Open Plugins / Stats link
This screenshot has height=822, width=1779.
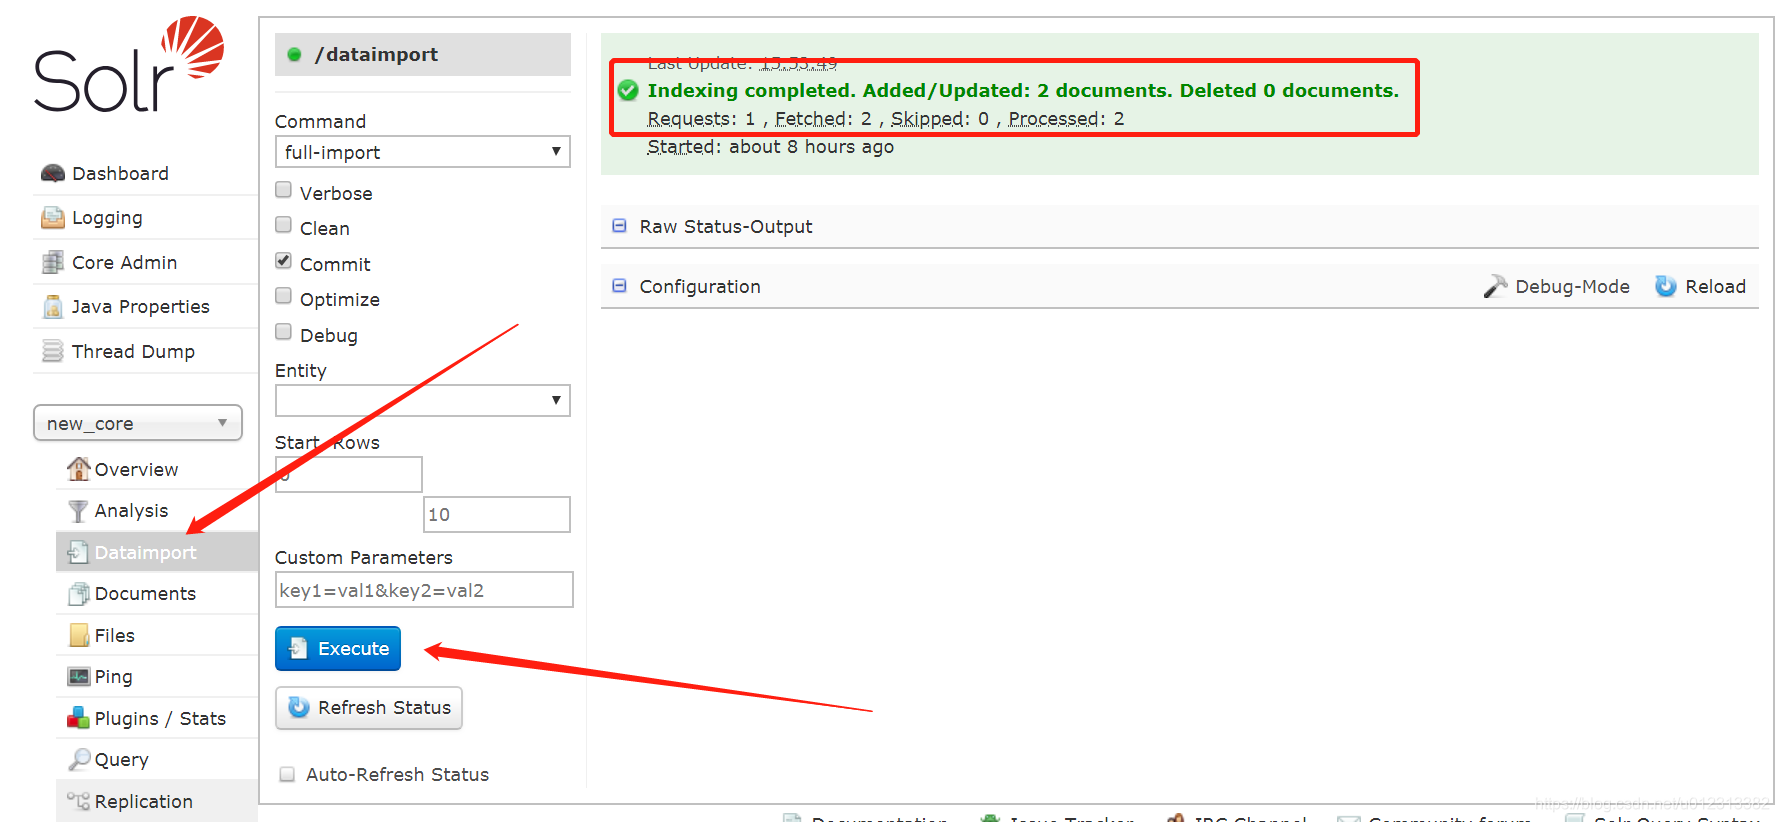click(x=160, y=719)
